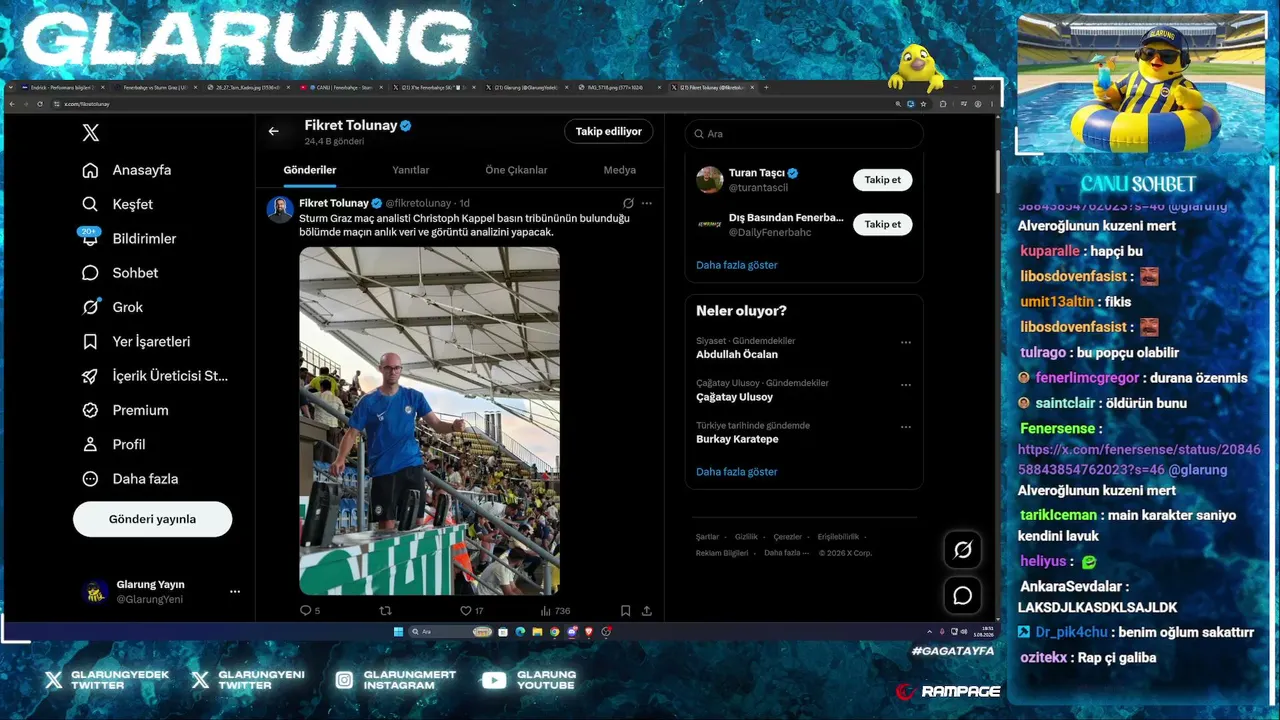Open Bildirimler notifications bell

(129, 238)
